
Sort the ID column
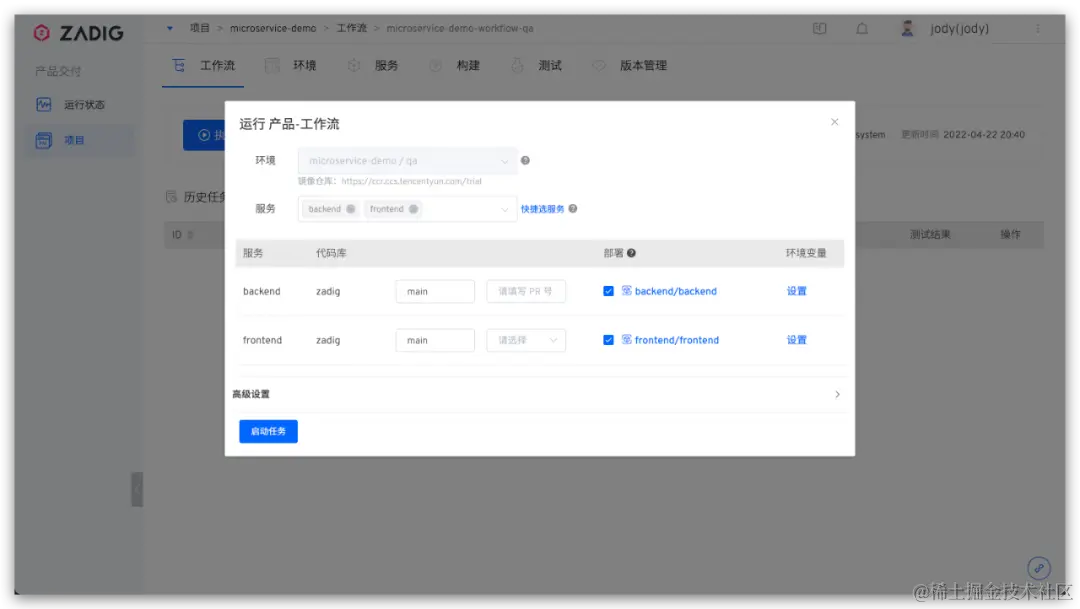[x=190, y=235]
